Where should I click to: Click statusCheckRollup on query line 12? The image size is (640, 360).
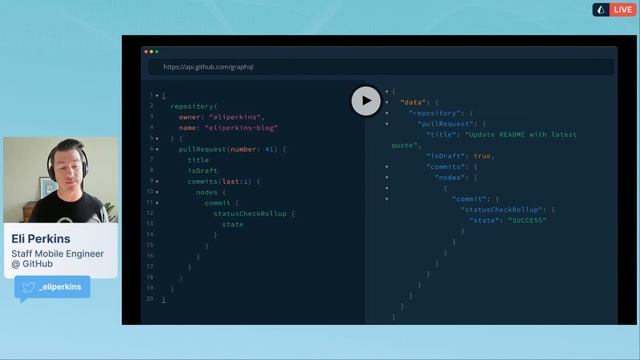pyautogui.click(x=250, y=213)
